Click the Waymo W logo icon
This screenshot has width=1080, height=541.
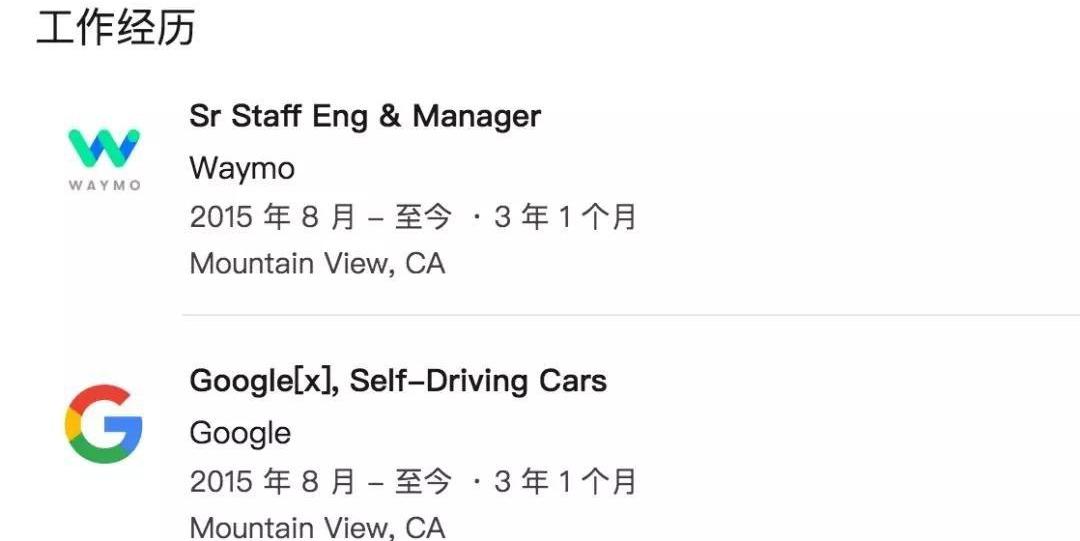coord(104,147)
